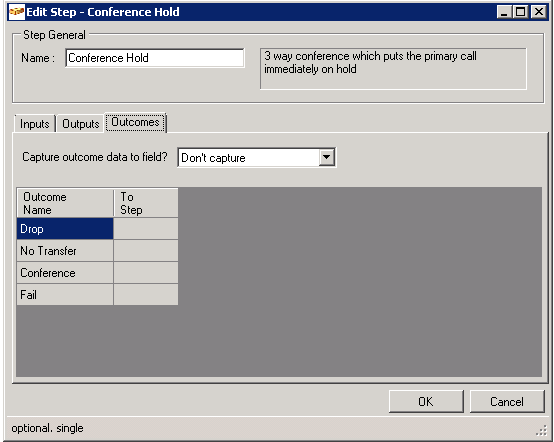
Task: Select the Conference outcome row
Action: click(65, 273)
